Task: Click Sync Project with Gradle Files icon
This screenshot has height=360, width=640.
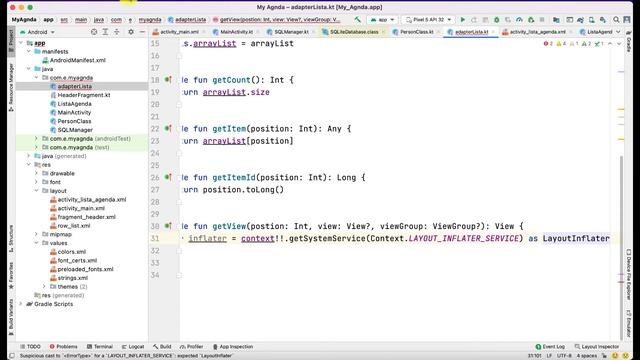Action: point(580,20)
